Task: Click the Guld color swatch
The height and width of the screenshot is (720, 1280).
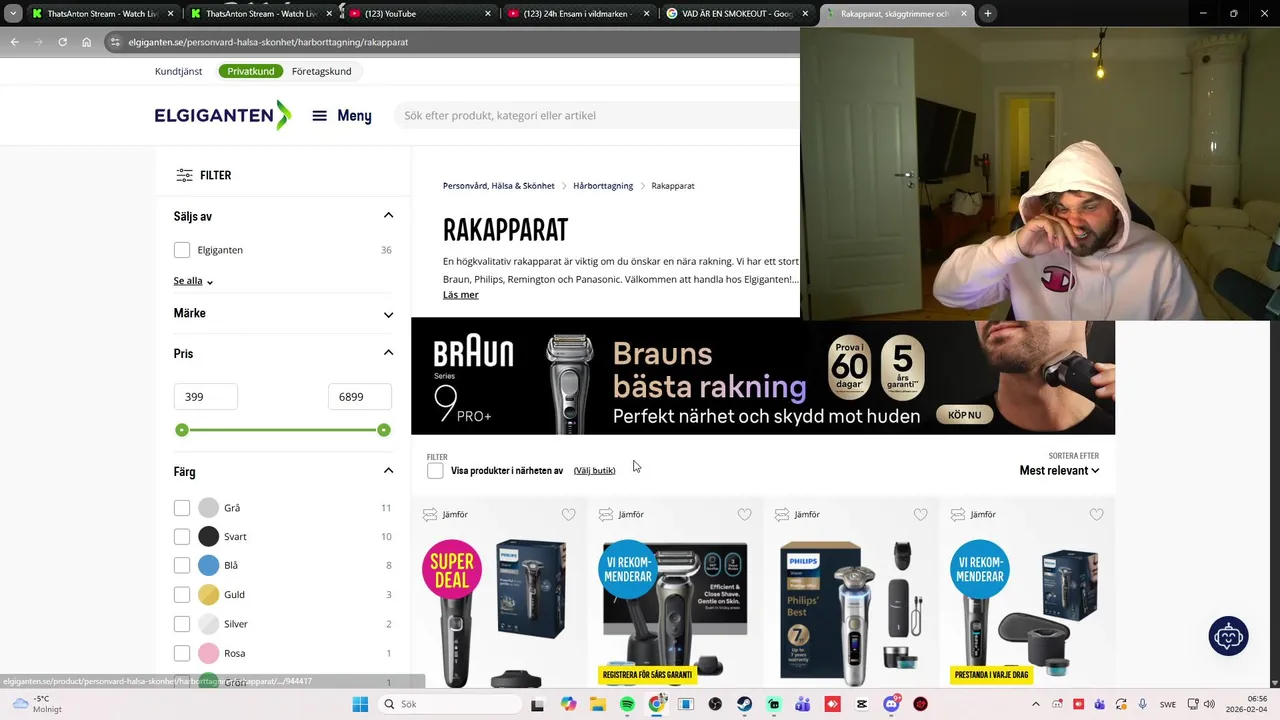Action: click(208, 595)
